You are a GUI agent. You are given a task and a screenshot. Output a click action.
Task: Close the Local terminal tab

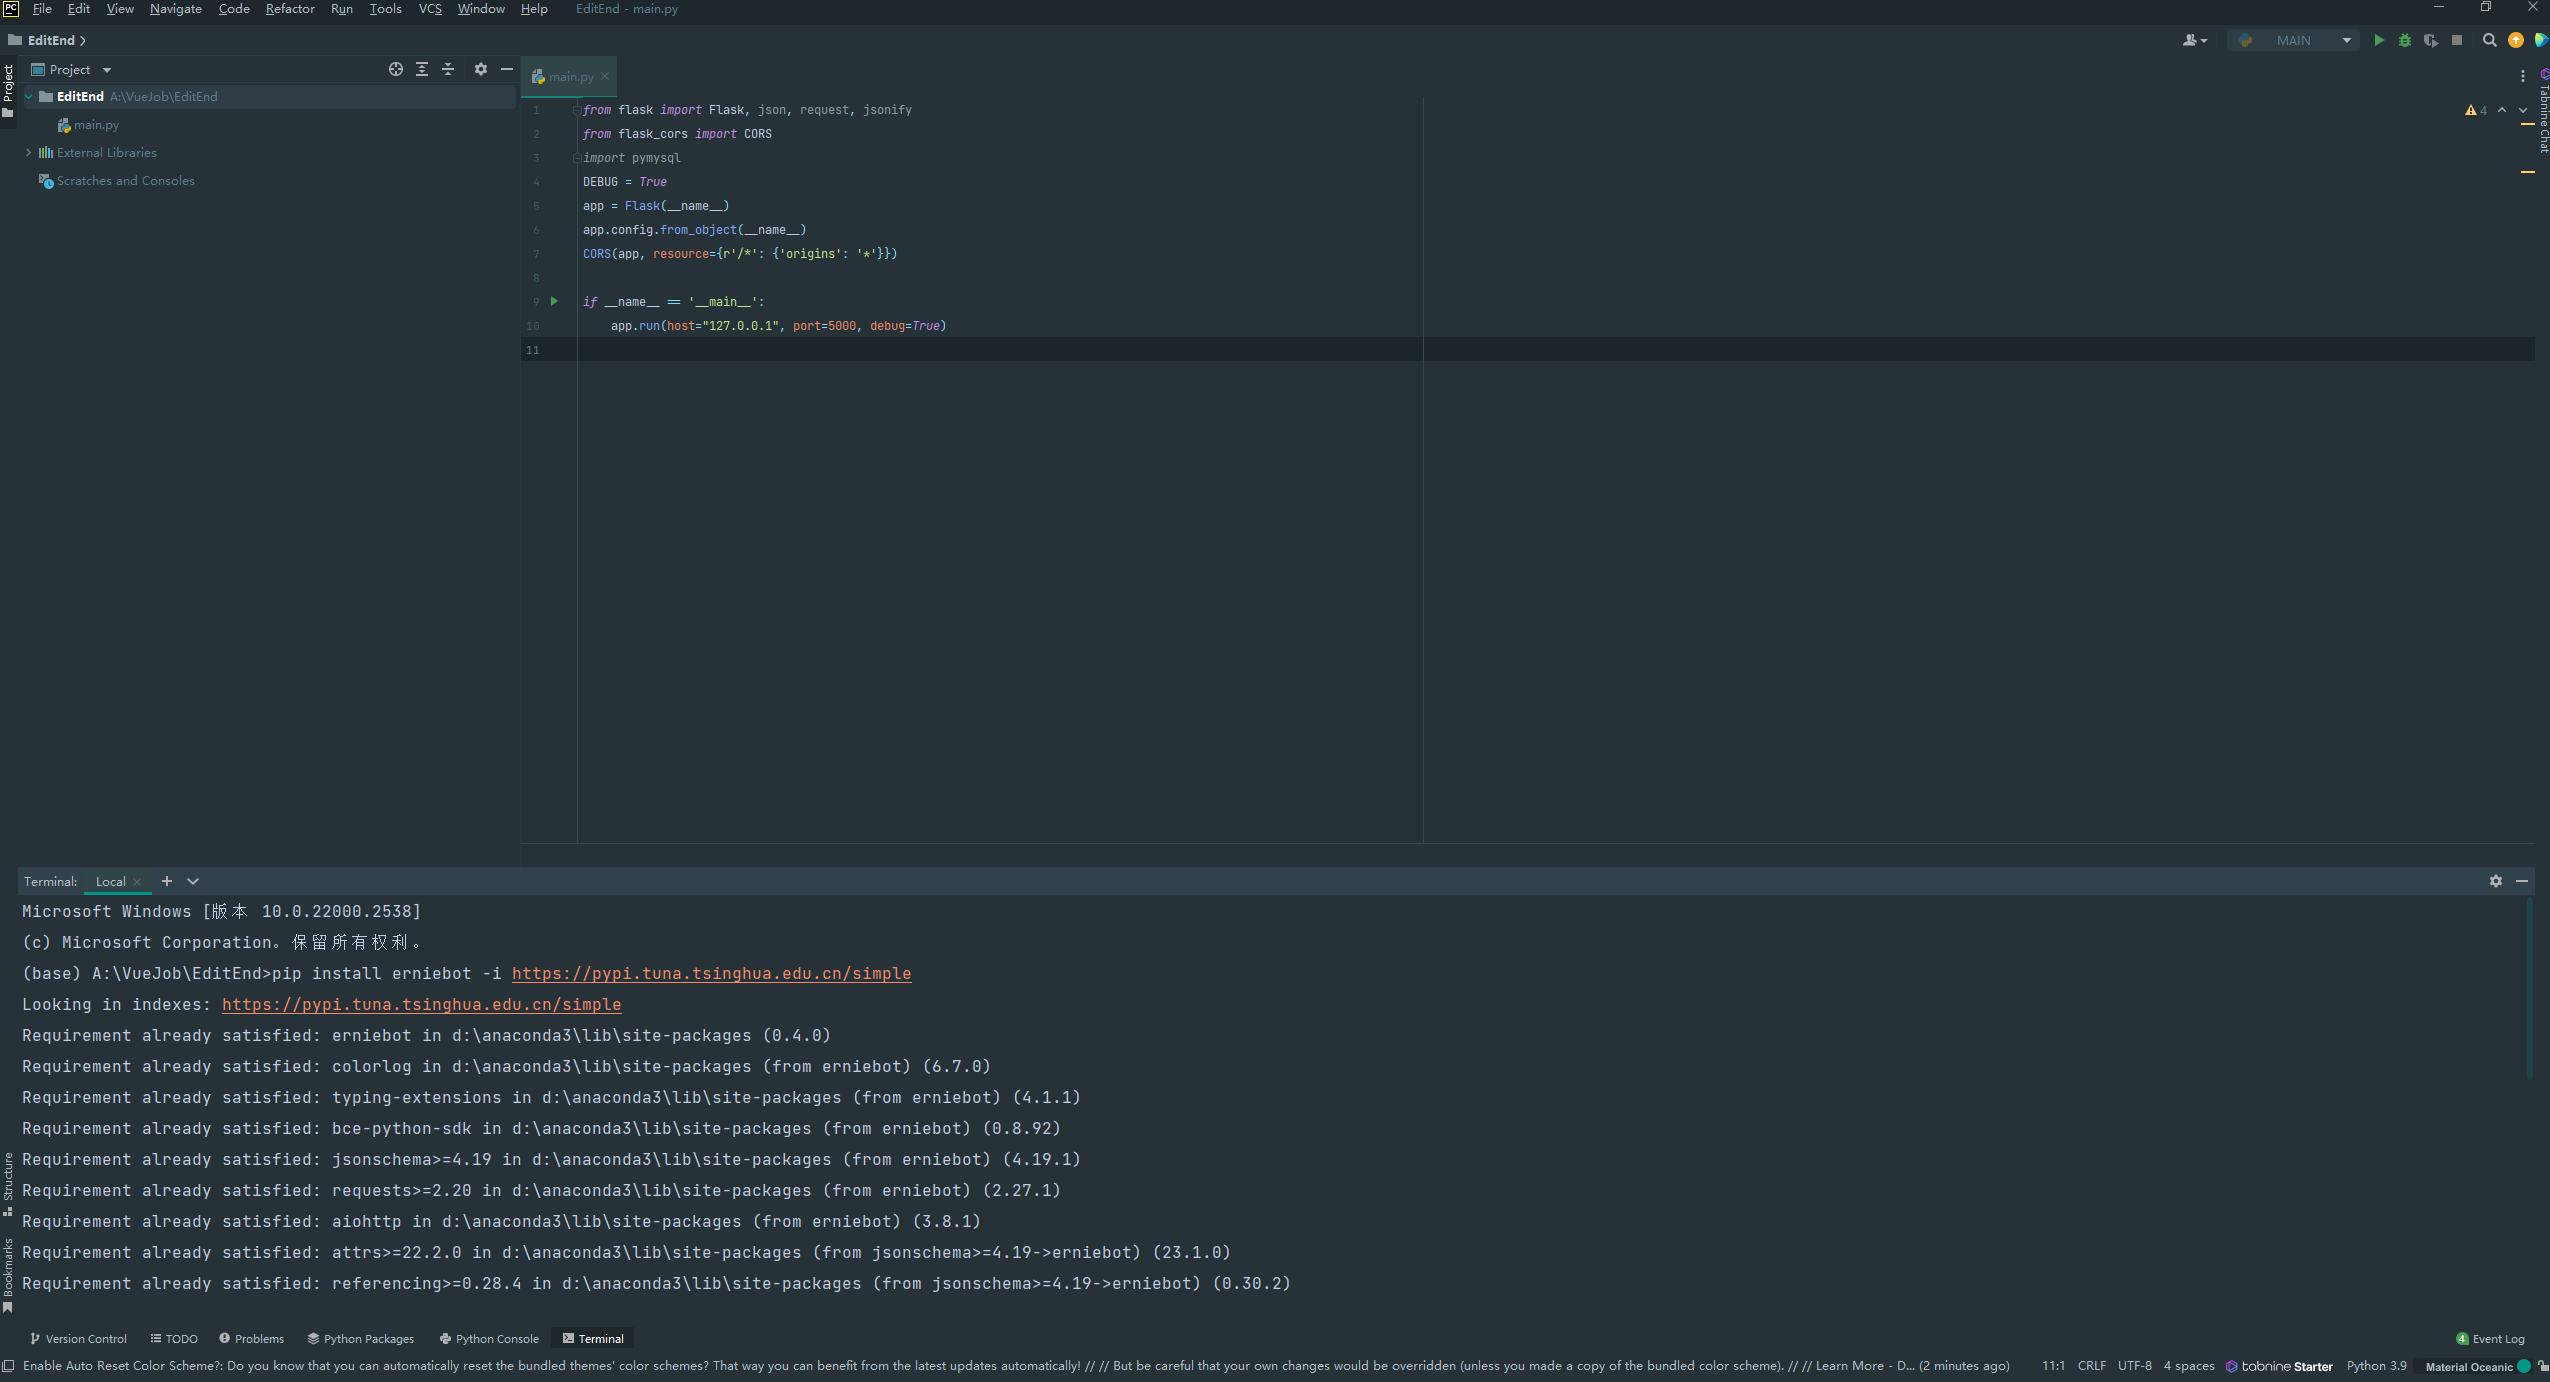137,882
